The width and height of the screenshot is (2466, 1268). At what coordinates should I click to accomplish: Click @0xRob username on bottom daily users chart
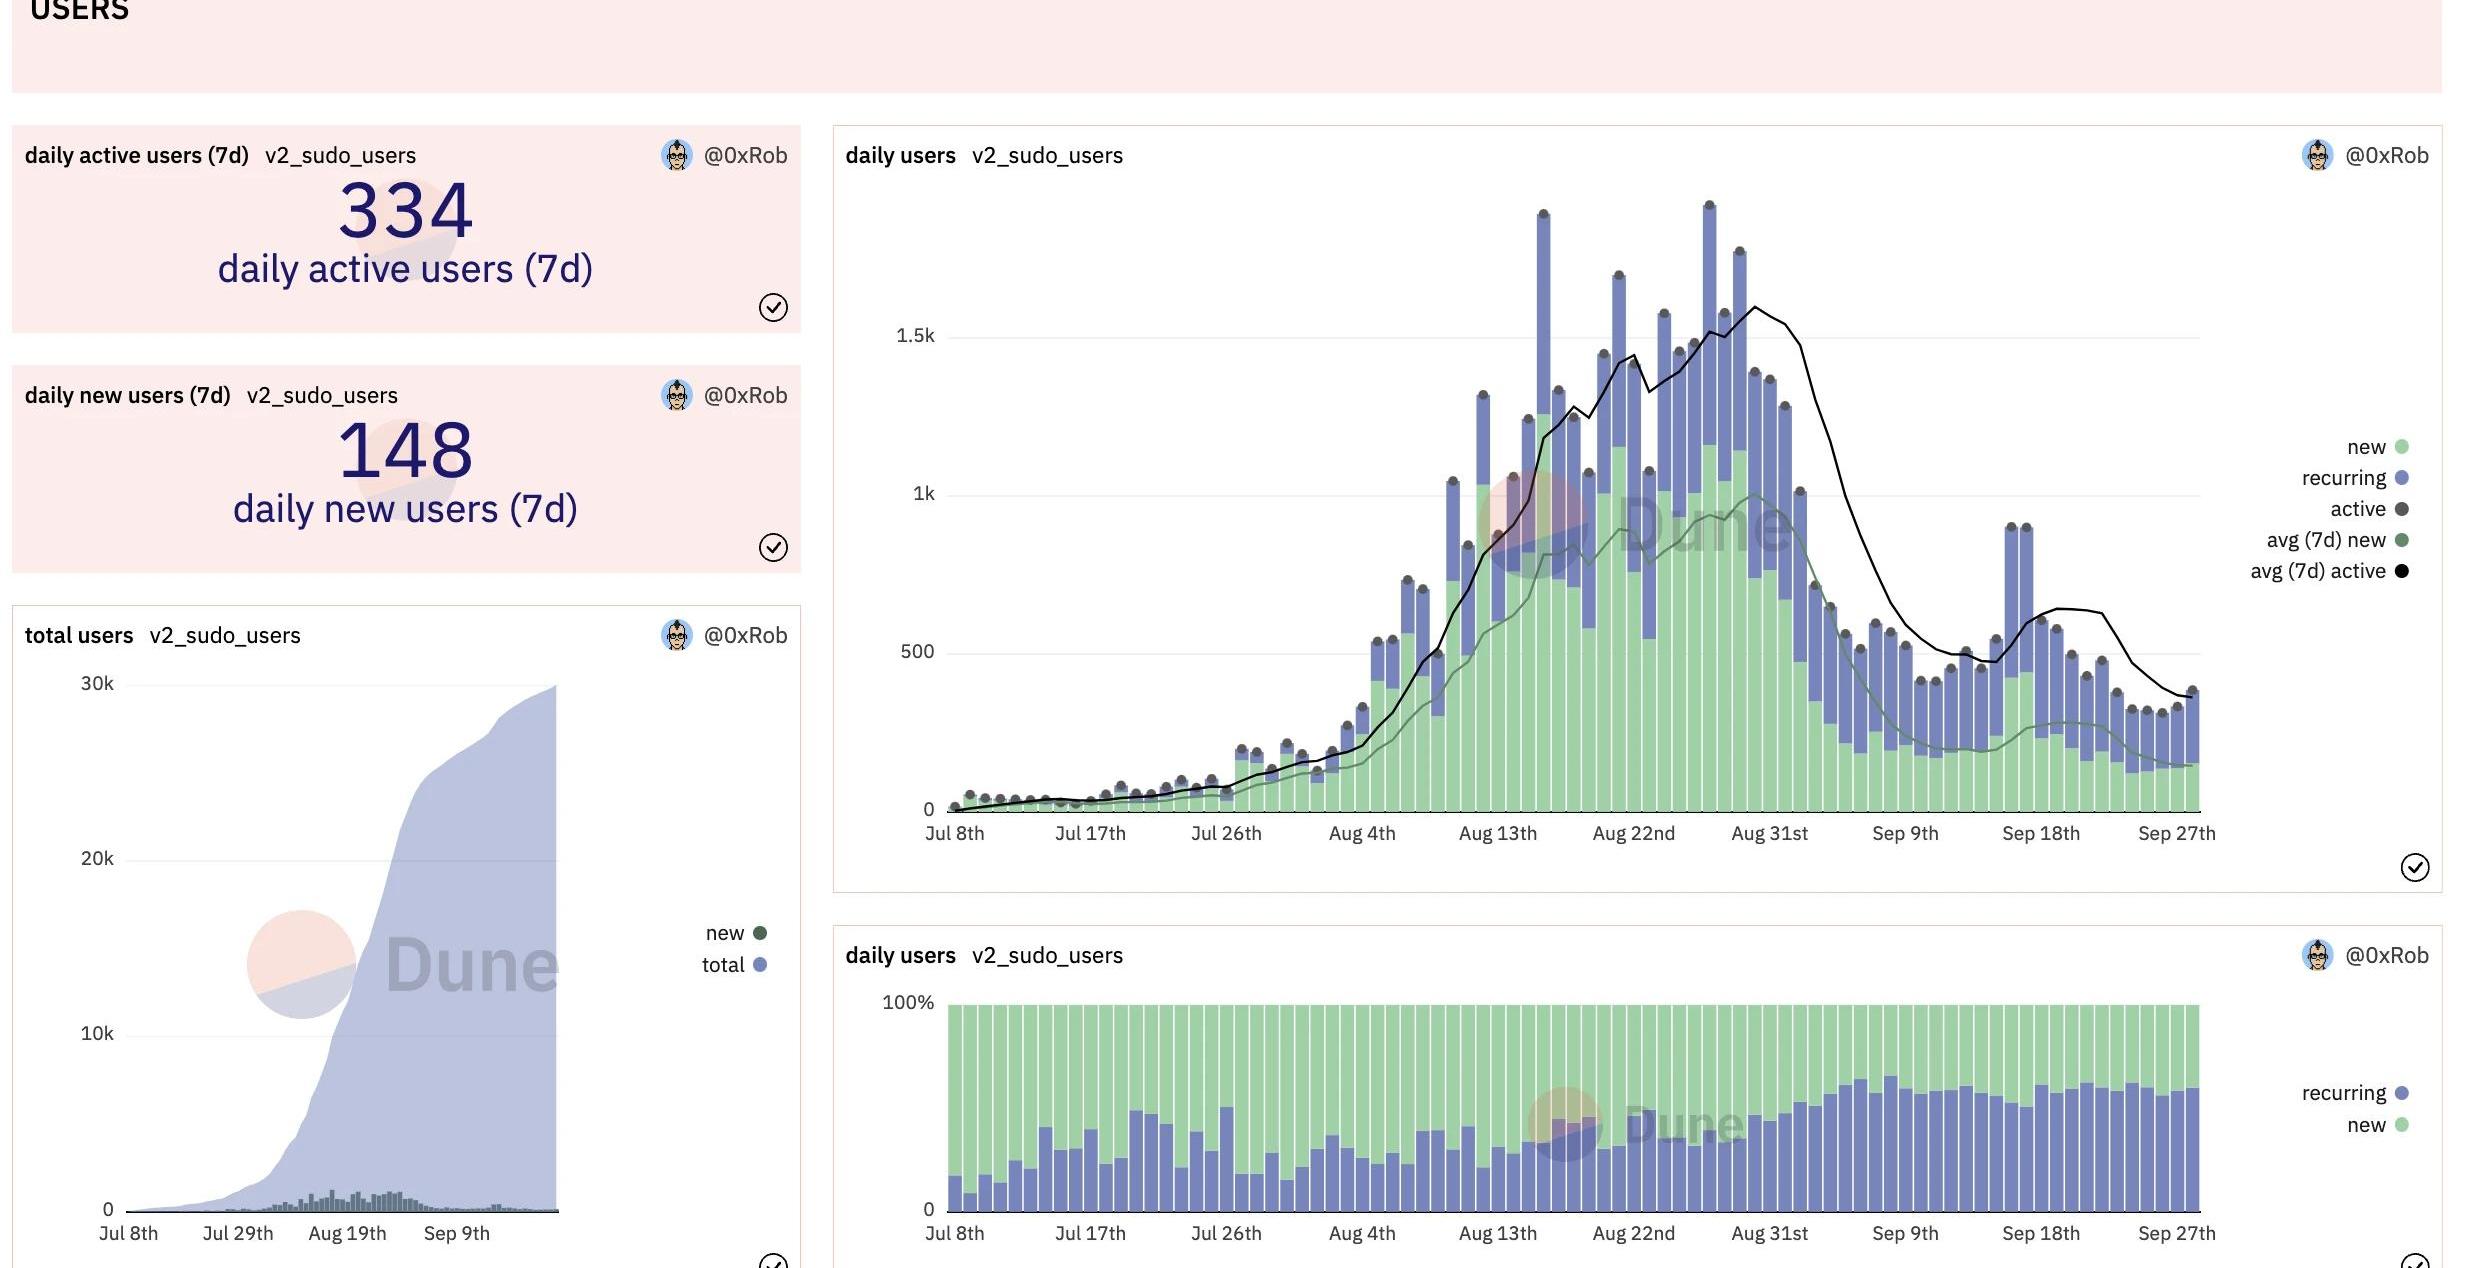tap(2386, 955)
